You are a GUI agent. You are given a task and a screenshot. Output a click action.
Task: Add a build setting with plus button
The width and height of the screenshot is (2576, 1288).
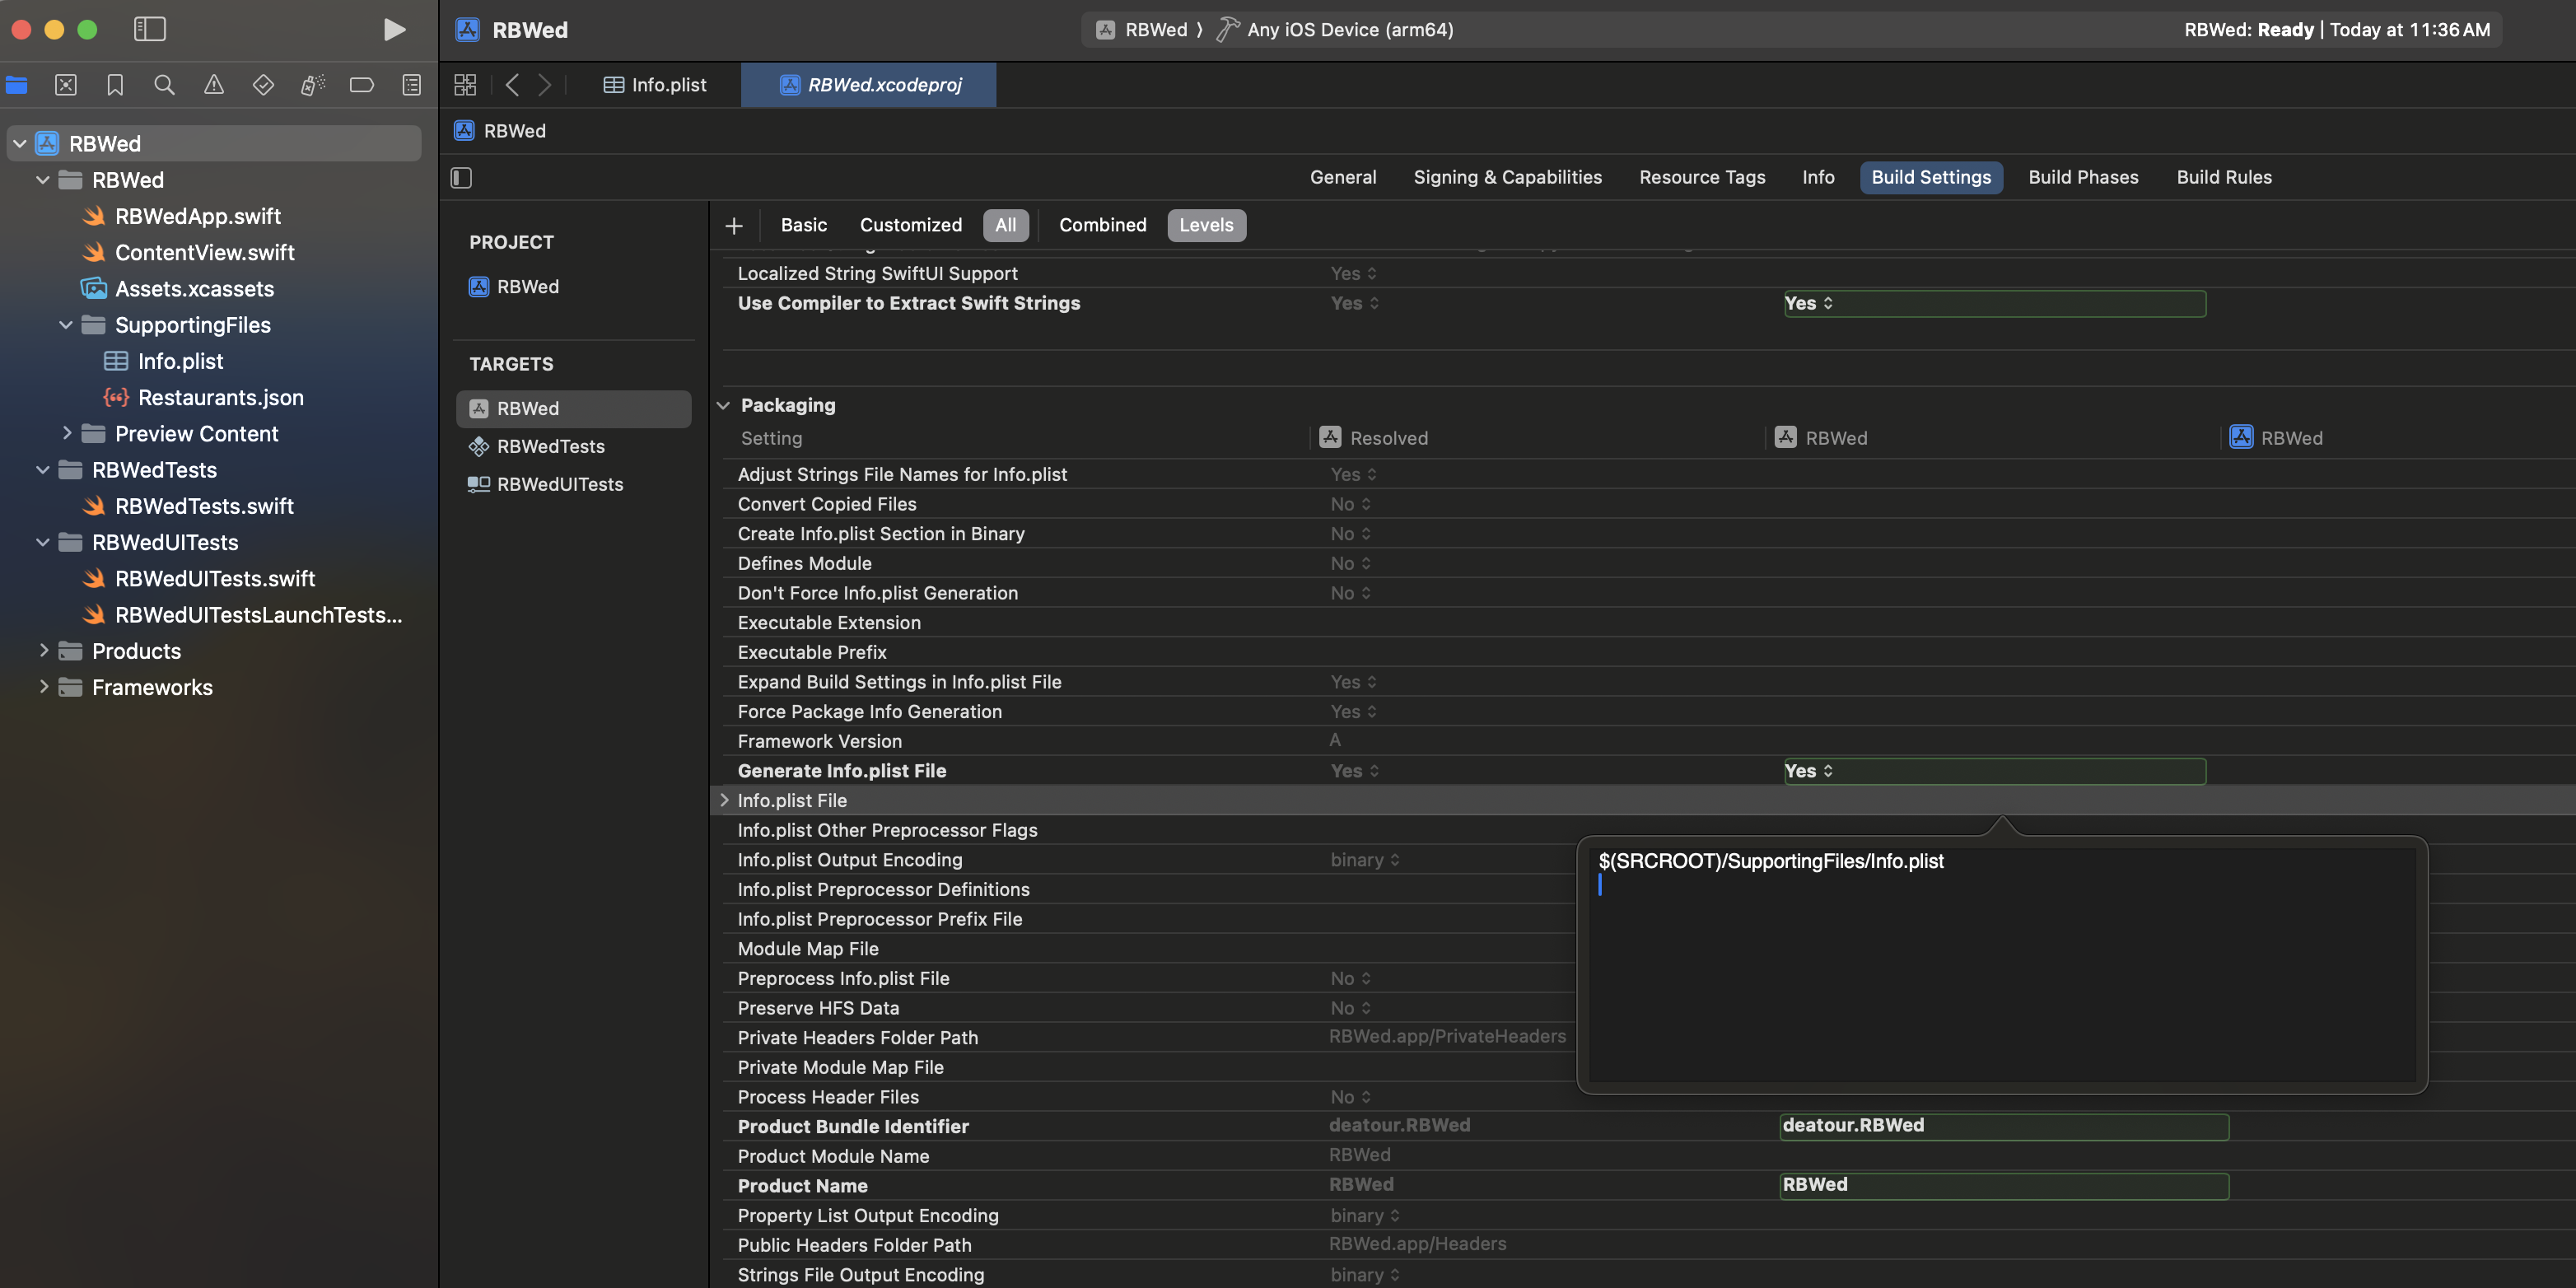click(734, 225)
